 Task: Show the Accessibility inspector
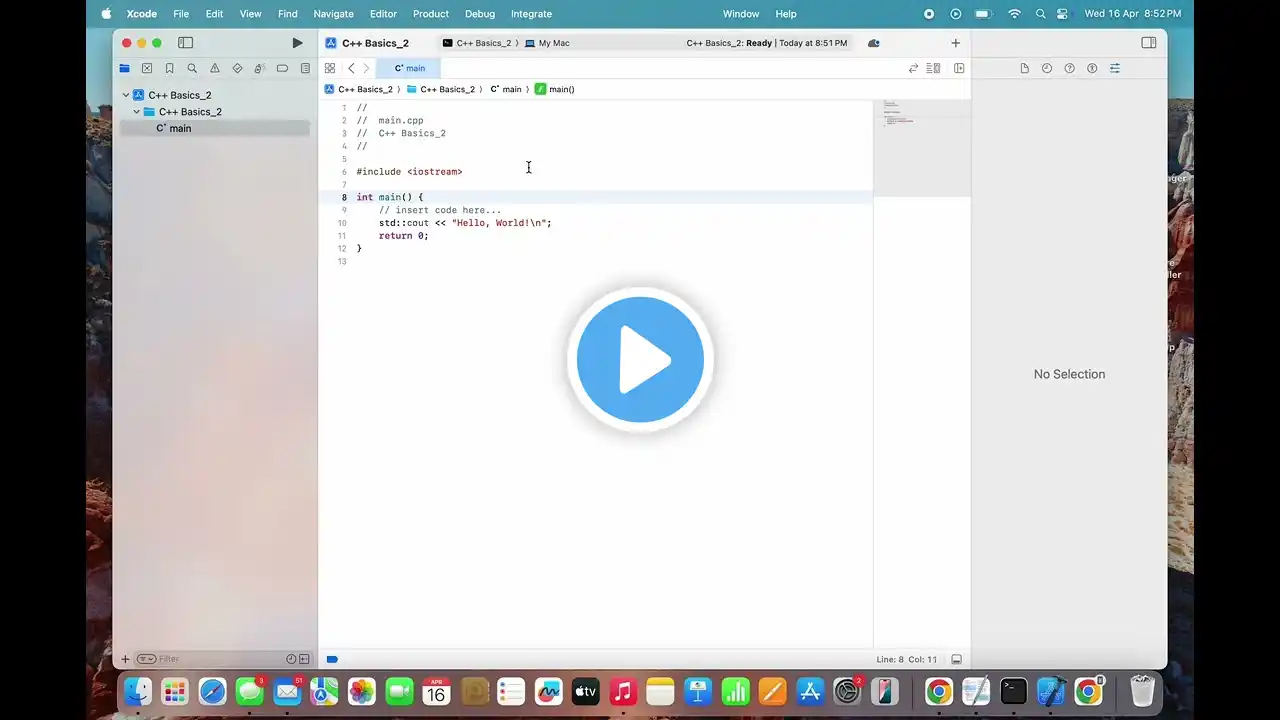pyautogui.click(x=1092, y=68)
